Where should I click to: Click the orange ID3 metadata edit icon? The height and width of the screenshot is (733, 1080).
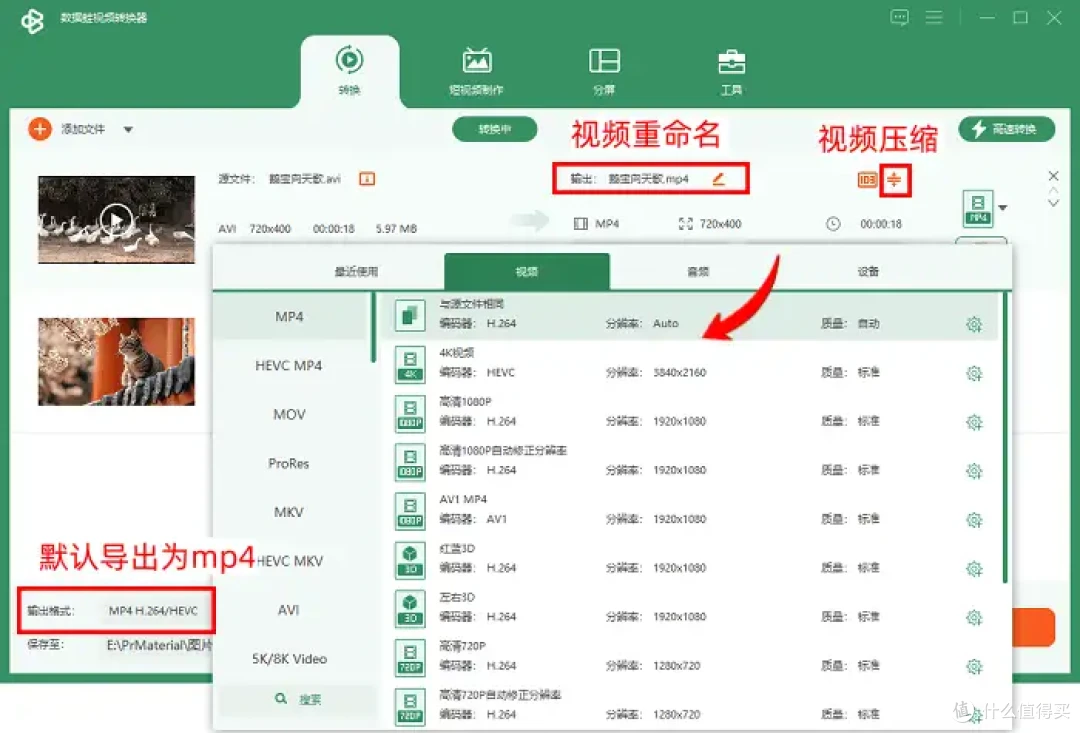click(x=866, y=180)
